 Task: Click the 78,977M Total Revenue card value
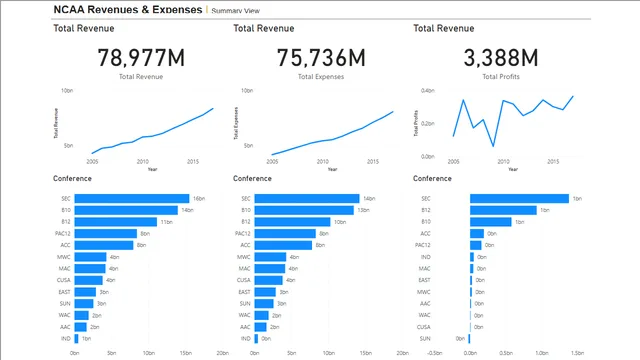(141, 58)
